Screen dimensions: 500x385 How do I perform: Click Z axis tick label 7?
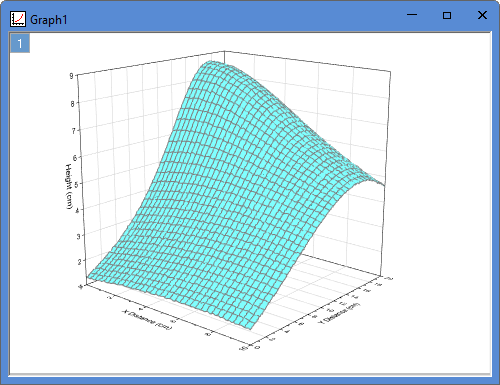(x=73, y=131)
